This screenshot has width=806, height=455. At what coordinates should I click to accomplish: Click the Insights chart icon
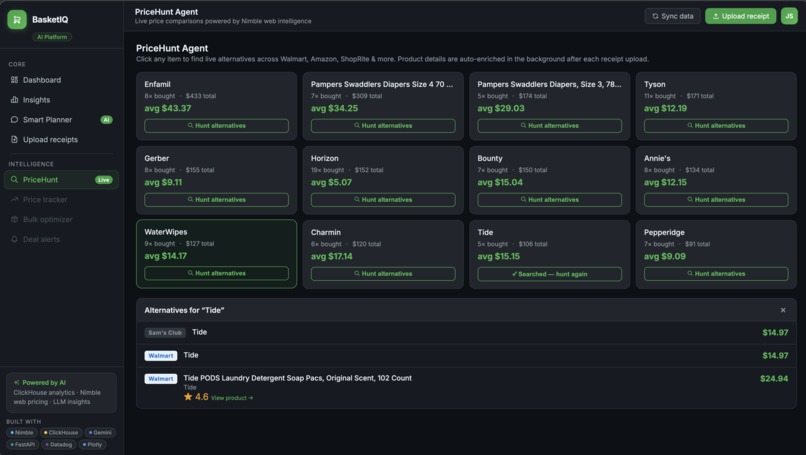14,100
